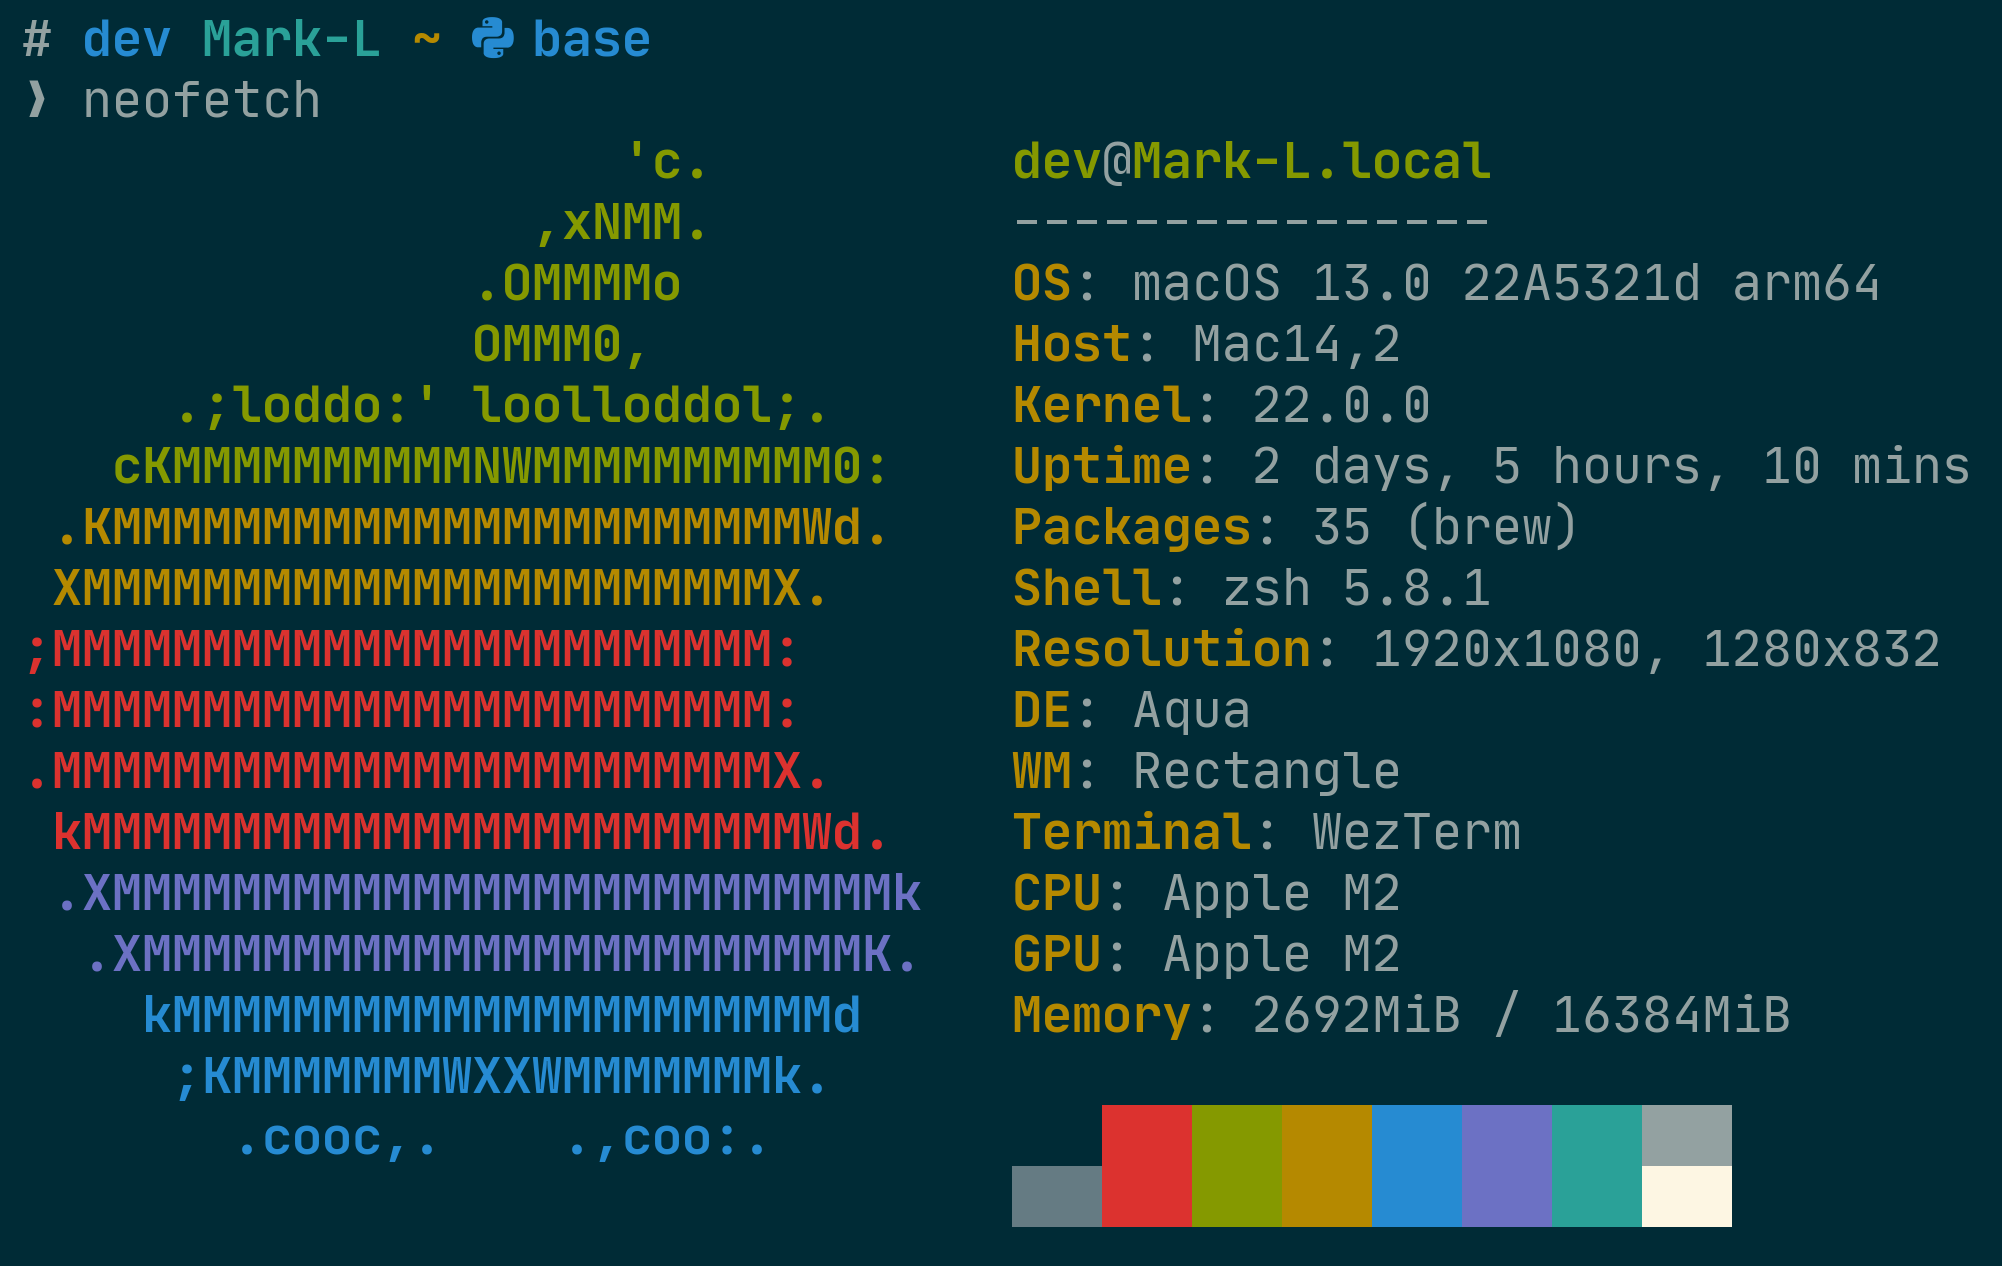This screenshot has width=2002, height=1266.
Task: Click the Terminal WezTerm line
Action: (1266, 832)
